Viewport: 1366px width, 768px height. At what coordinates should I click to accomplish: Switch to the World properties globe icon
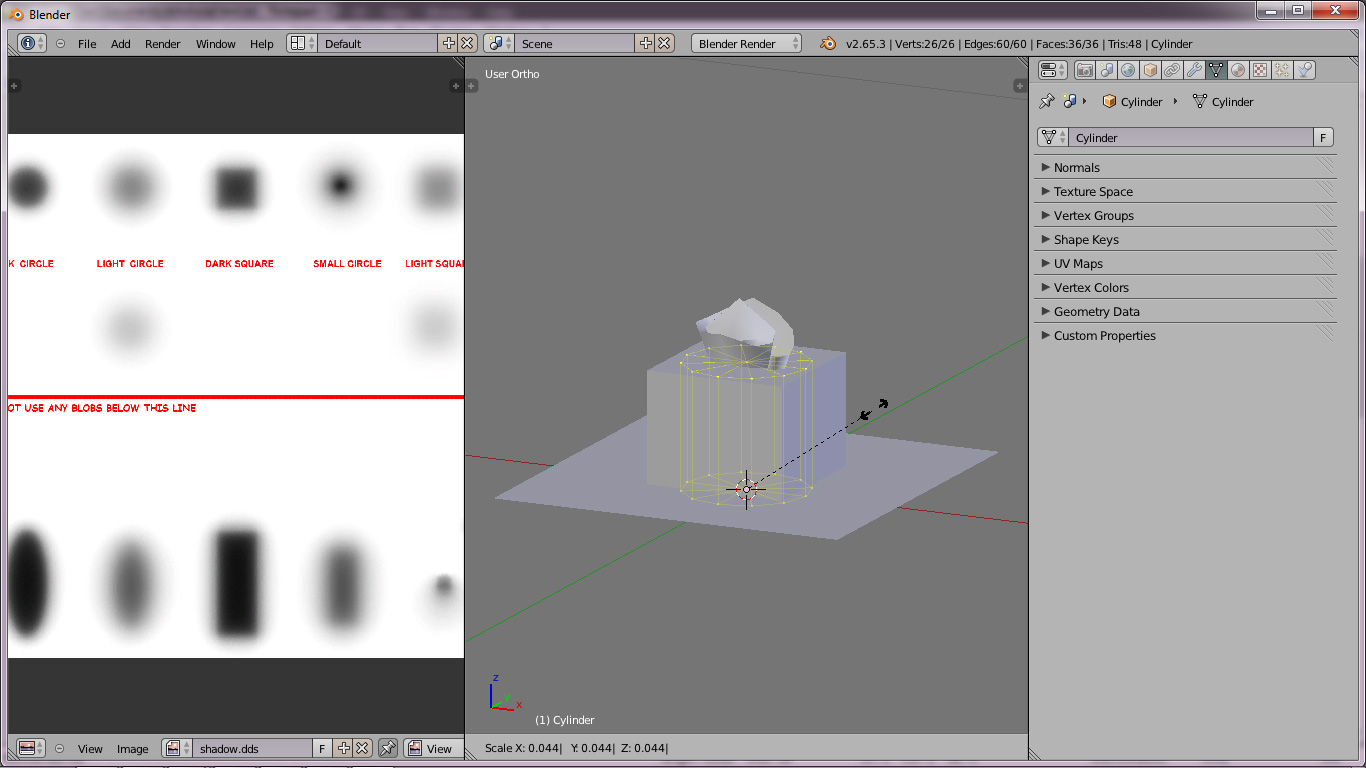pyautogui.click(x=1128, y=70)
